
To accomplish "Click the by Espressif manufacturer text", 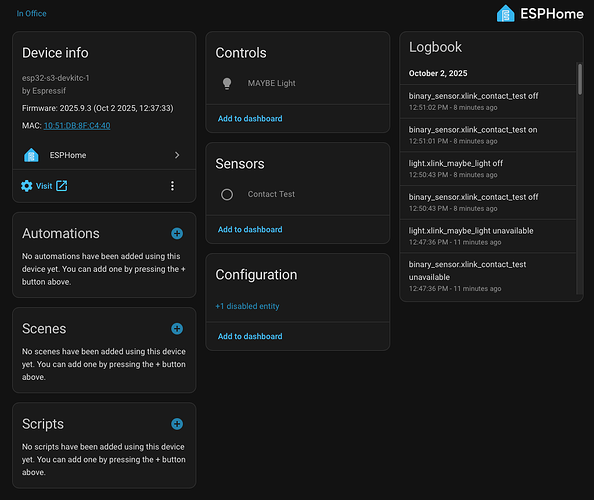I will click(44, 91).
